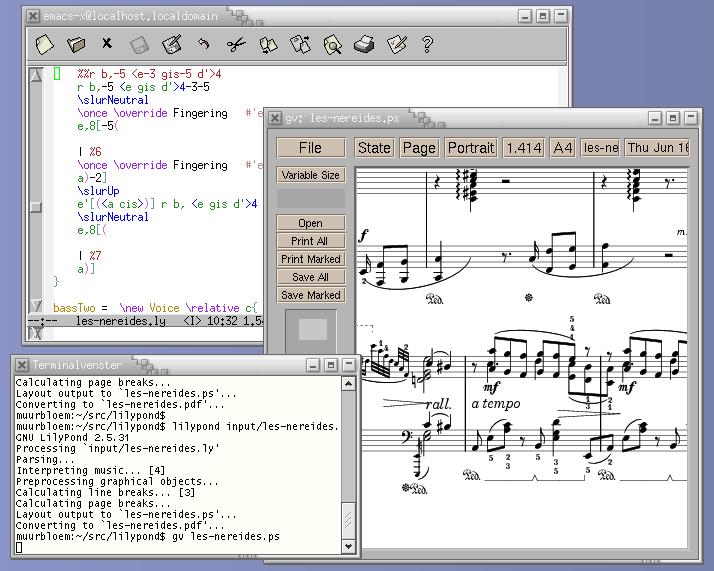This screenshot has width=714, height=571.
Task: Click the Undo arrow icon in Emacs toolbar
Action: coord(204,44)
